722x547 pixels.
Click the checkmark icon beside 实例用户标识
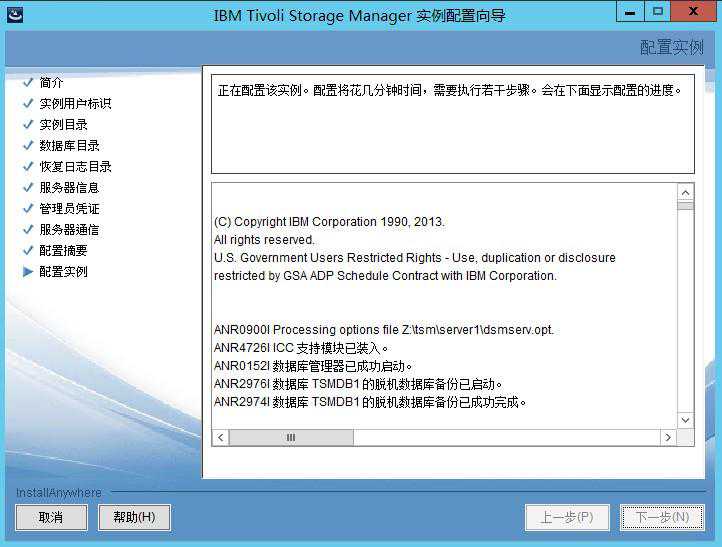(x=28, y=104)
